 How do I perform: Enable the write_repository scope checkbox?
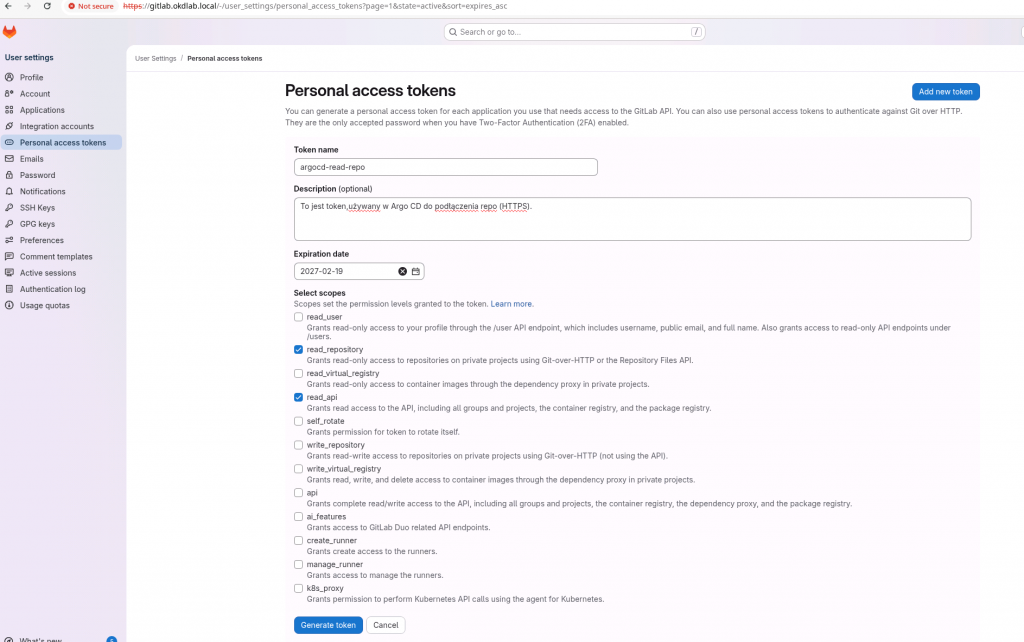pyautogui.click(x=298, y=445)
